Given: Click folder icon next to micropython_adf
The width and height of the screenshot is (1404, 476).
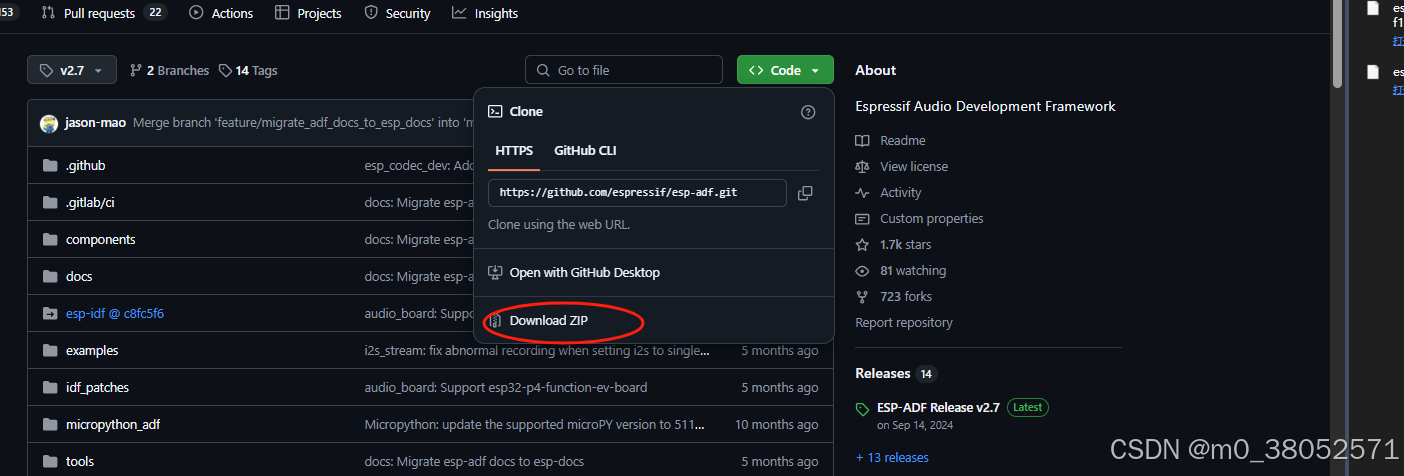Looking at the screenshot, I should [50, 425].
